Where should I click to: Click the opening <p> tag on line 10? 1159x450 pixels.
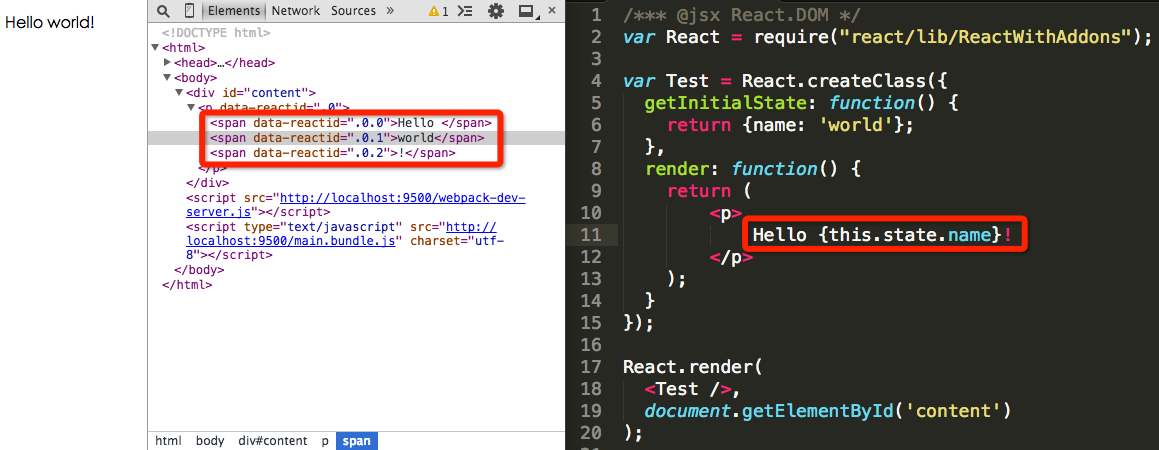pyautogui.click(x=726, y=214)
